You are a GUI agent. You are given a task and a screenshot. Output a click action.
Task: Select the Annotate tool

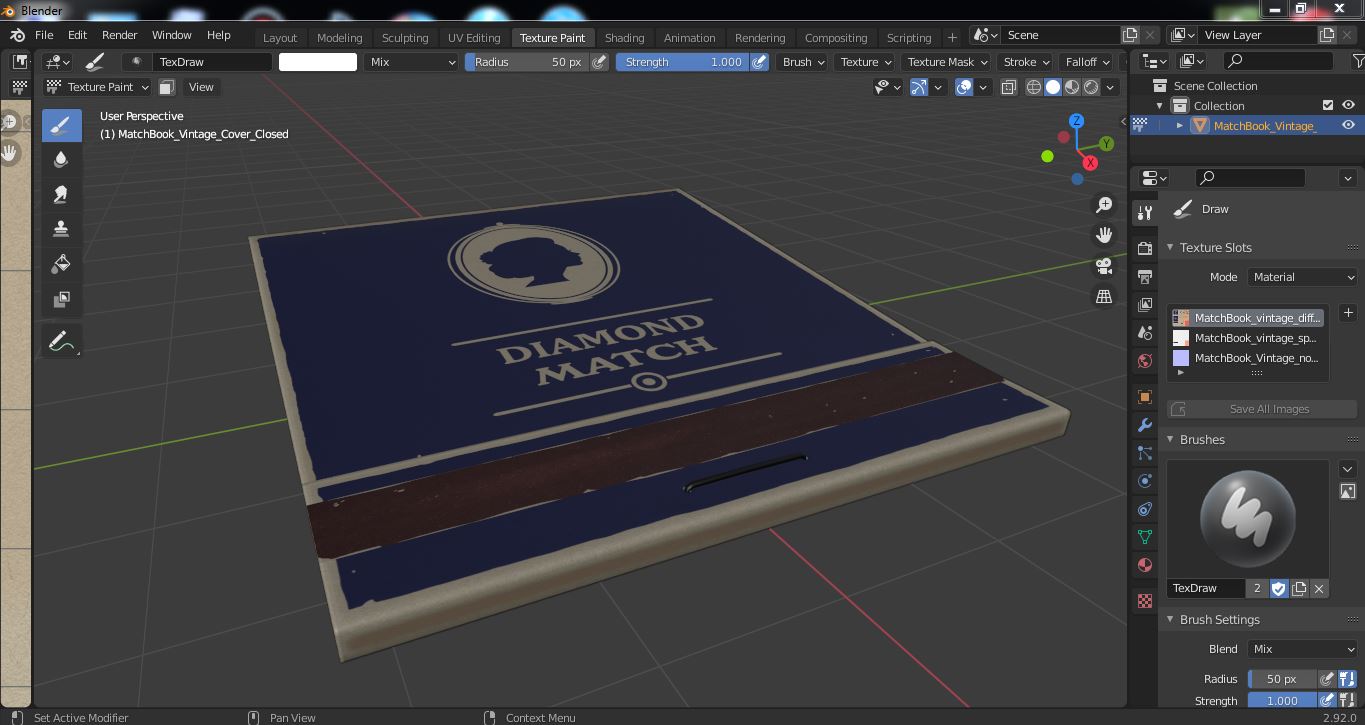tap(62, 341)
